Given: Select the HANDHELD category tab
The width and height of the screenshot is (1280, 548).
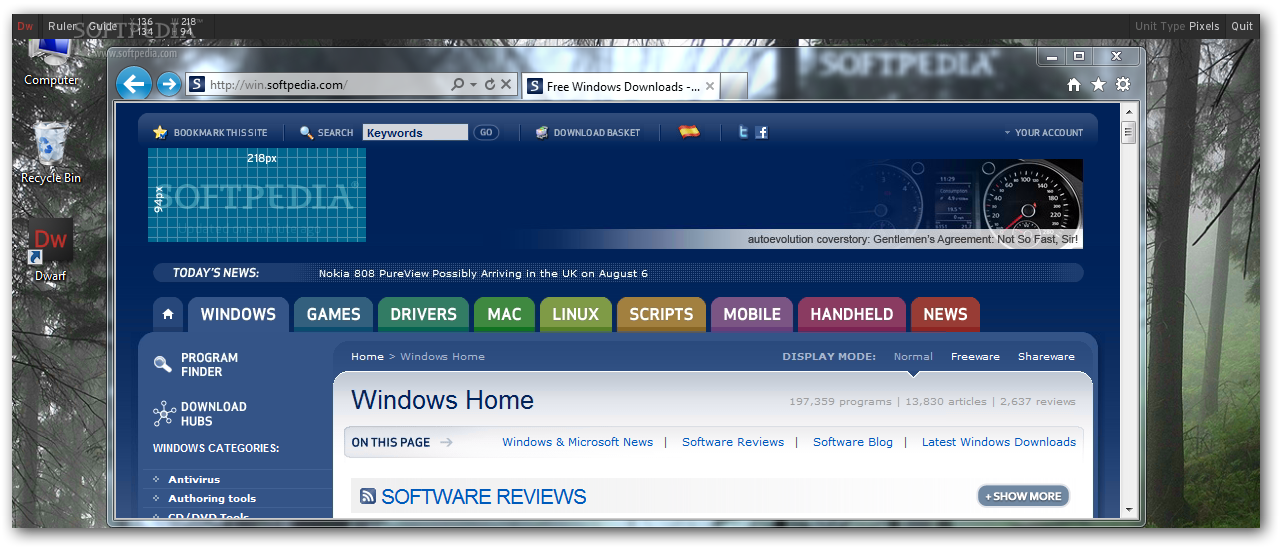Looking at the screenshot, I should click(x=852, y=314).
